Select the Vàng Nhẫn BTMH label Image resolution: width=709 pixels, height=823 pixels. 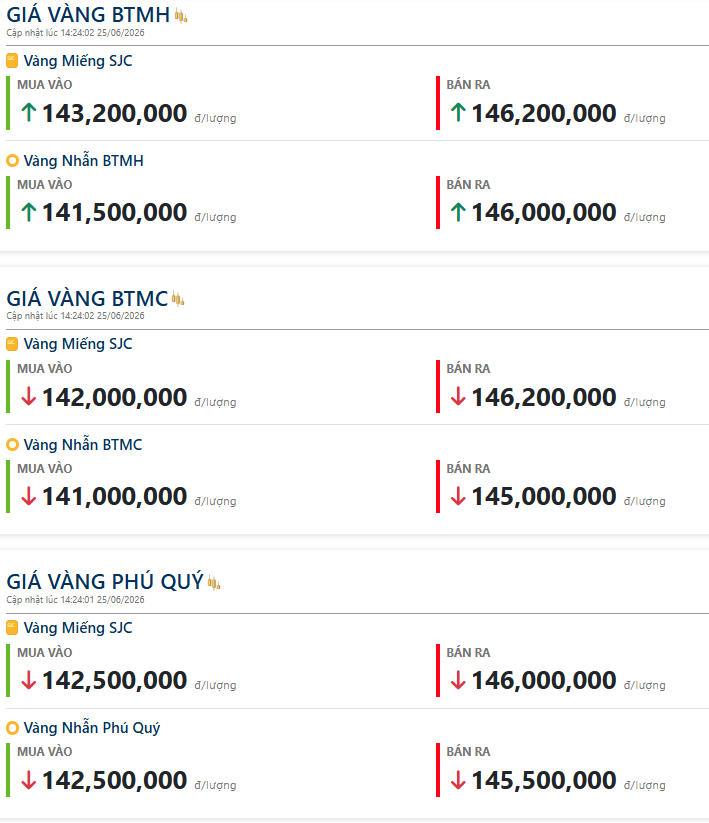[83, 161]
